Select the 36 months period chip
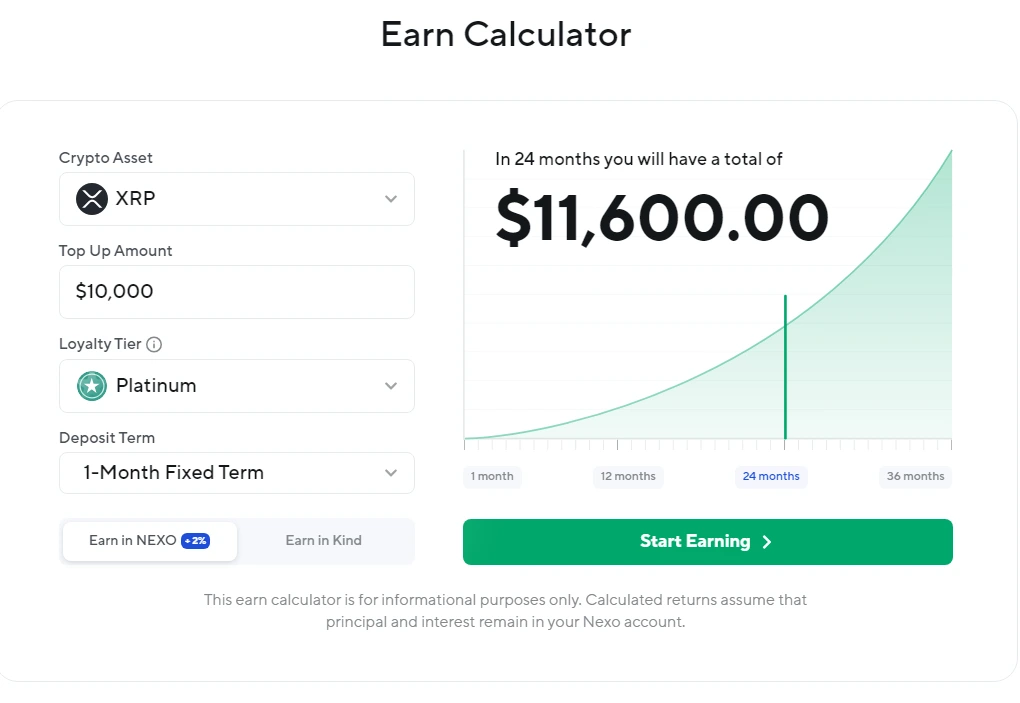 [x=916, y=477]
